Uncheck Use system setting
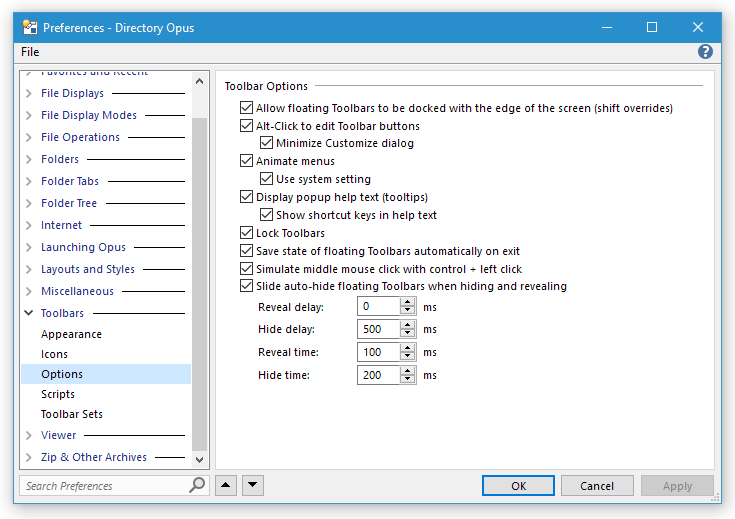Screen dimensions: 735x519 coord(266,179)
